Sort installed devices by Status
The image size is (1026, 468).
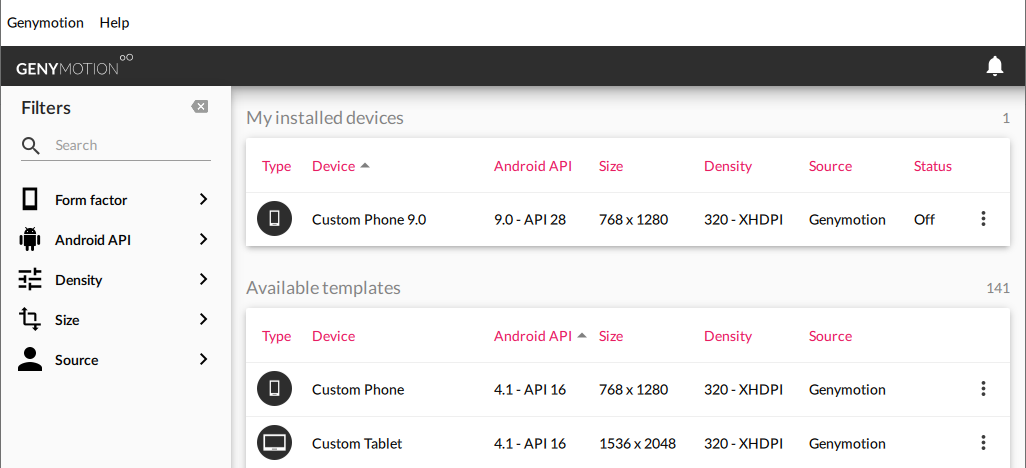click(x=932, y=166)
